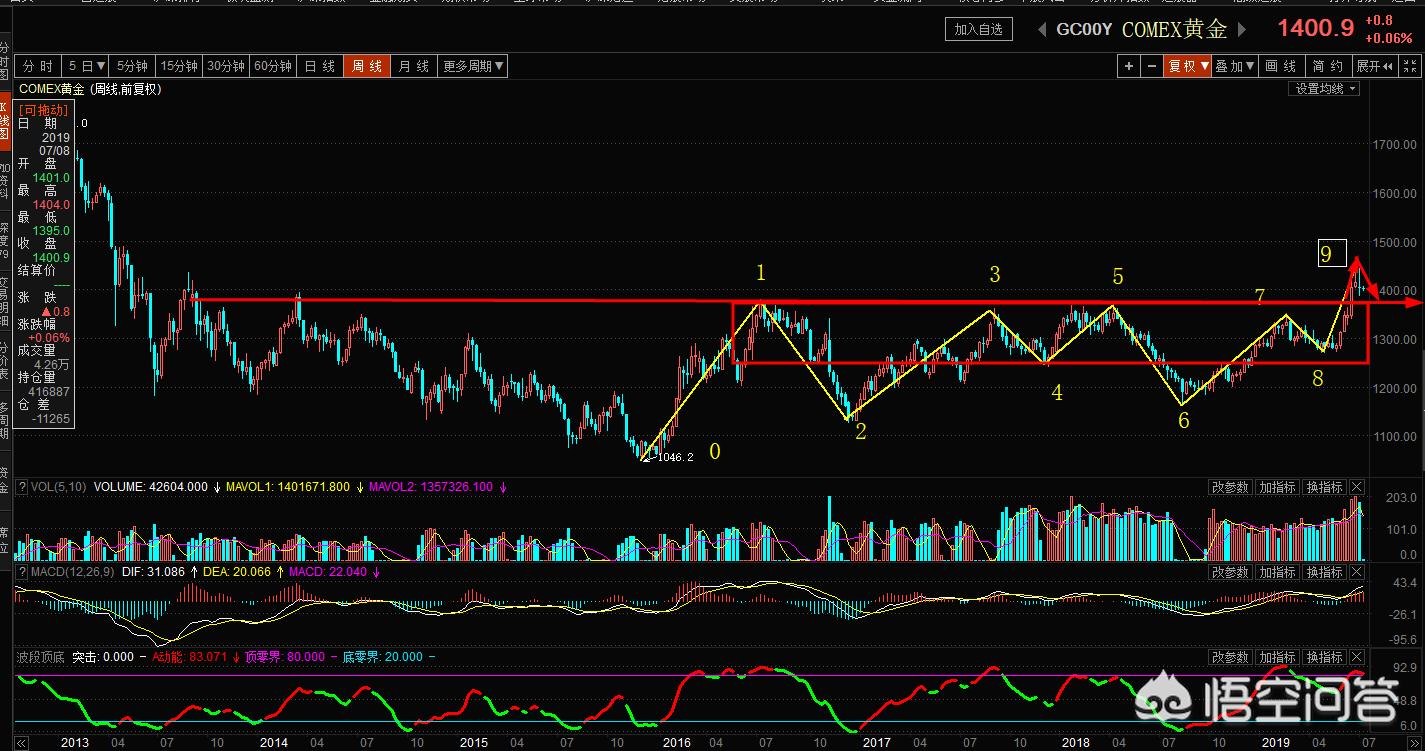Click 加指标 in the VOL panel
Image resolution: width=1425 pixels, height=751 pixels.
click(1277, 487)
